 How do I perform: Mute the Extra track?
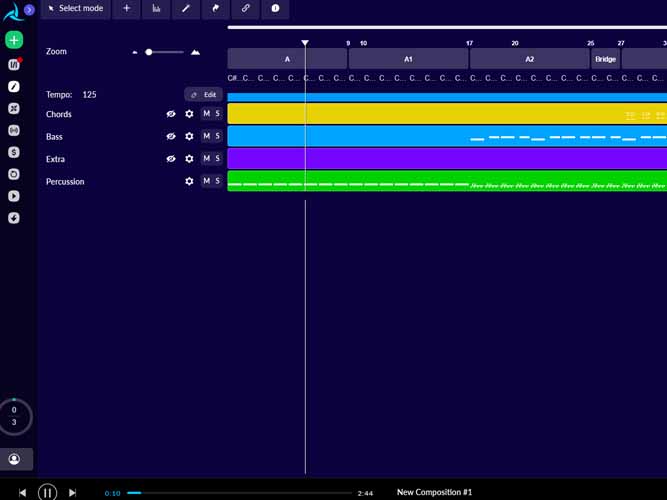coord(206,159)
